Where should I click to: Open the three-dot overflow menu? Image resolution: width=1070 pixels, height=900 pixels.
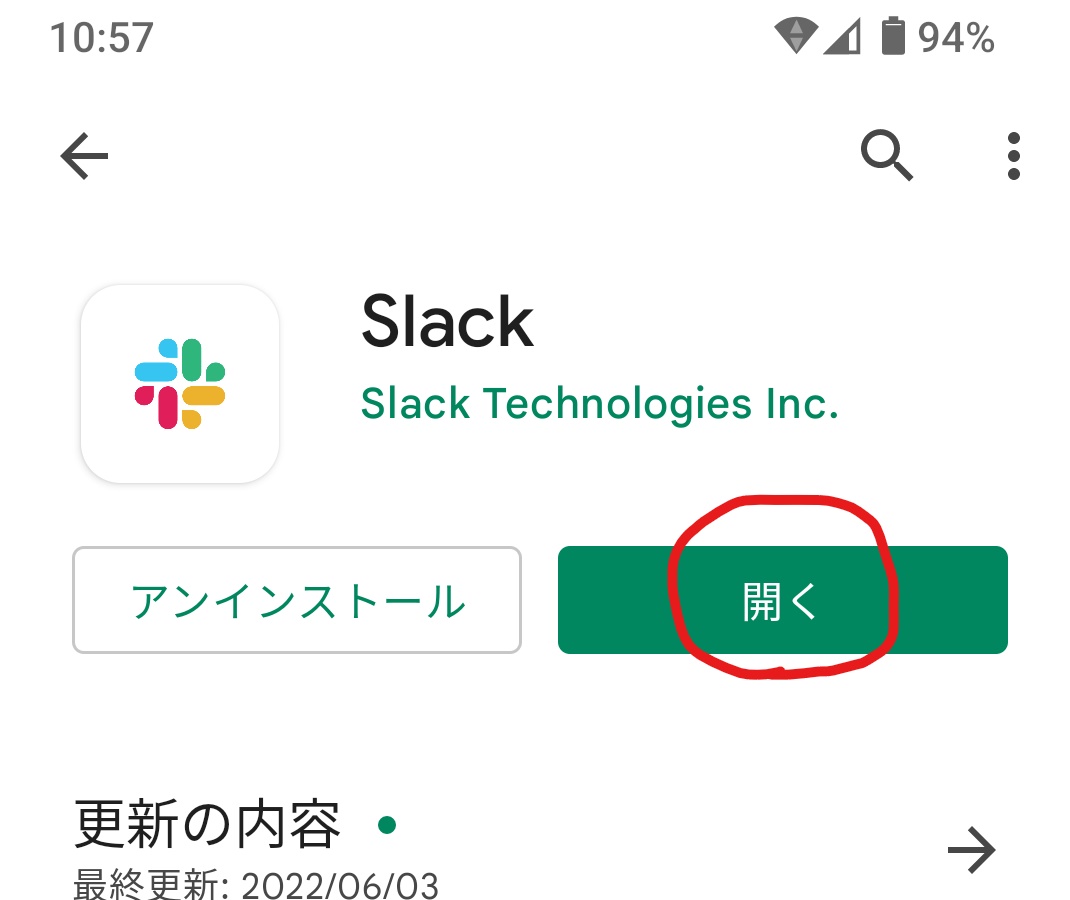tap(1013, 156)
